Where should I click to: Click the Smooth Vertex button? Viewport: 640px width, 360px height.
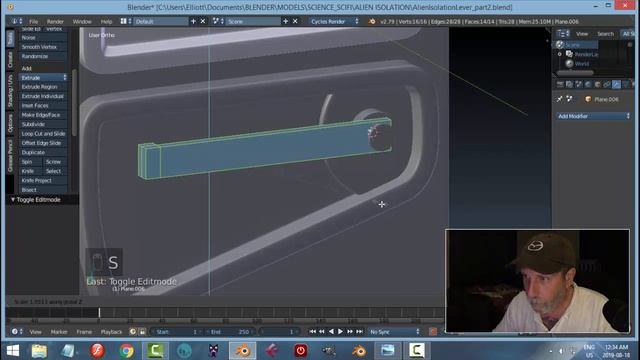click(x=43, y=47)
